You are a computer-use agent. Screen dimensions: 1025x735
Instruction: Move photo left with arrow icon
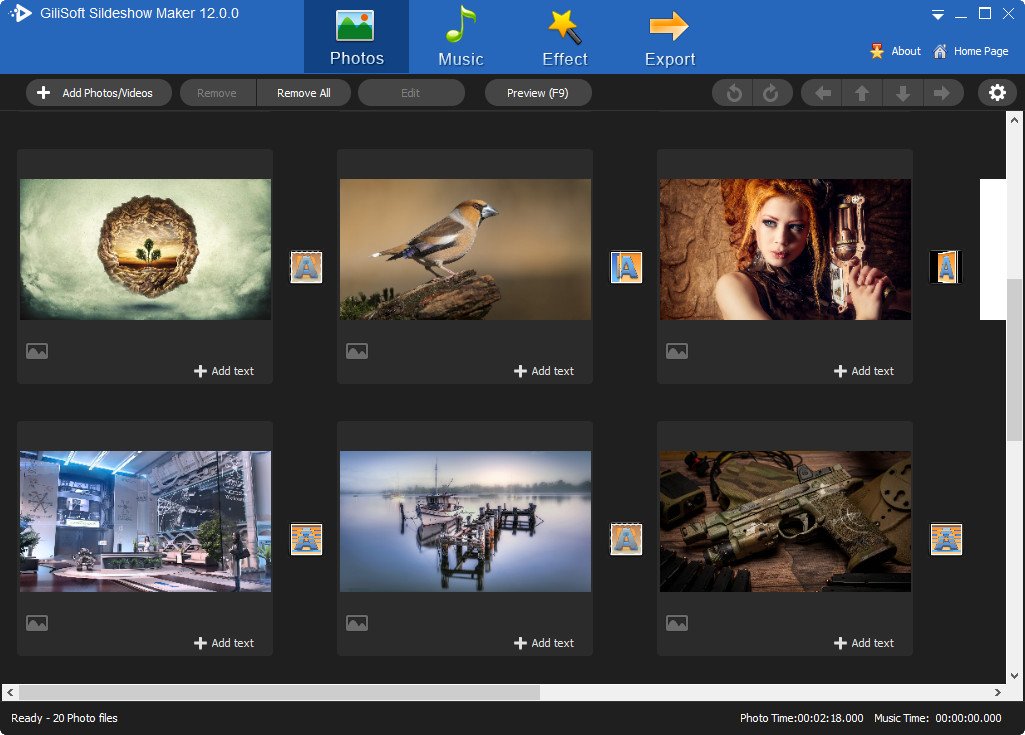click(823, 93)
